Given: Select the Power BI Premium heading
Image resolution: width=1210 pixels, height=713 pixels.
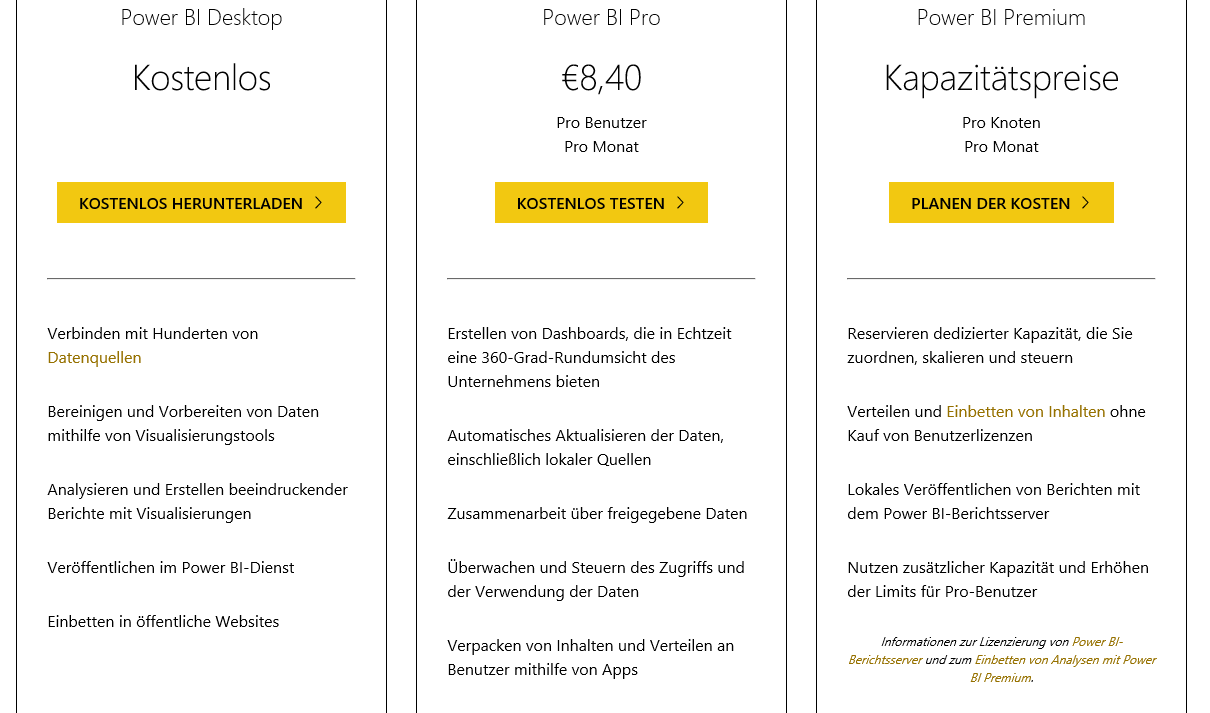Looking at the screenshot, I should click(1001, 18).
